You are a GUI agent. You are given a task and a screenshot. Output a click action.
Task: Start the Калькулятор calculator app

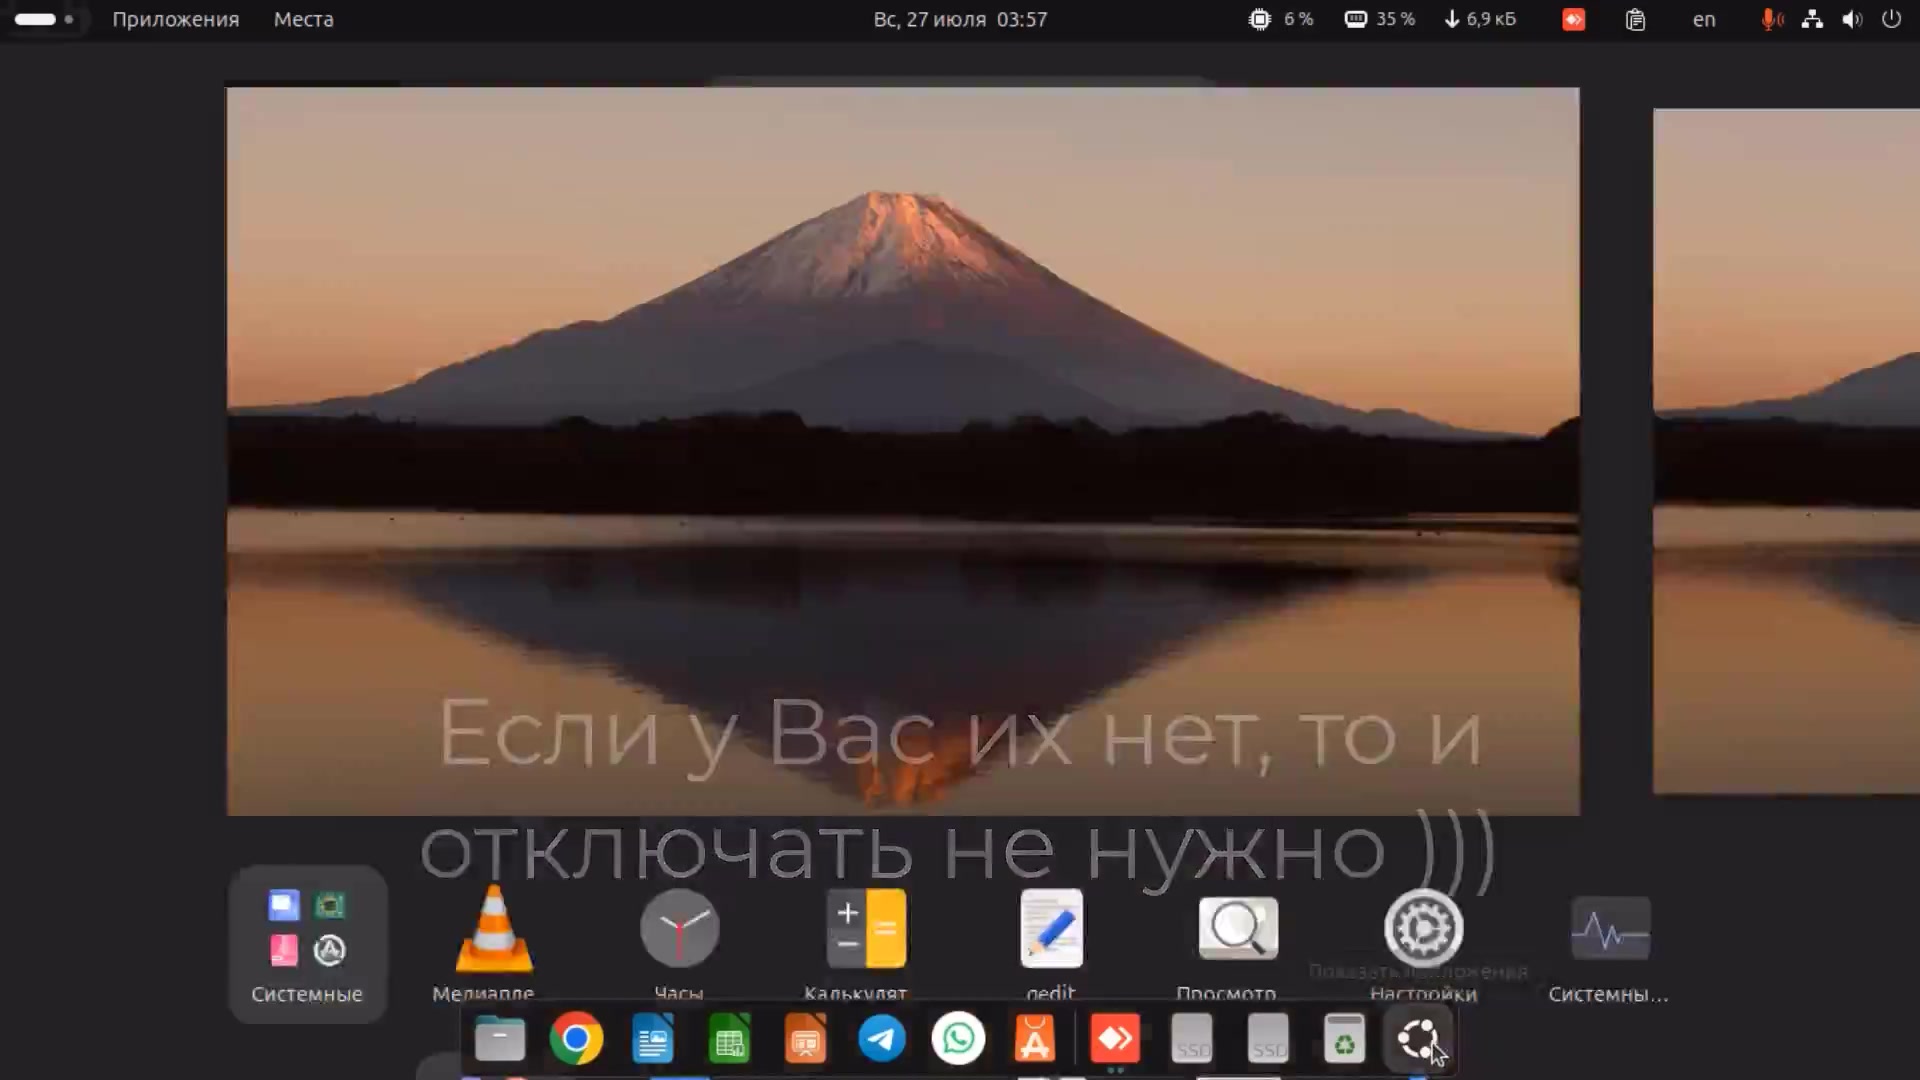(x=865, y=928)
